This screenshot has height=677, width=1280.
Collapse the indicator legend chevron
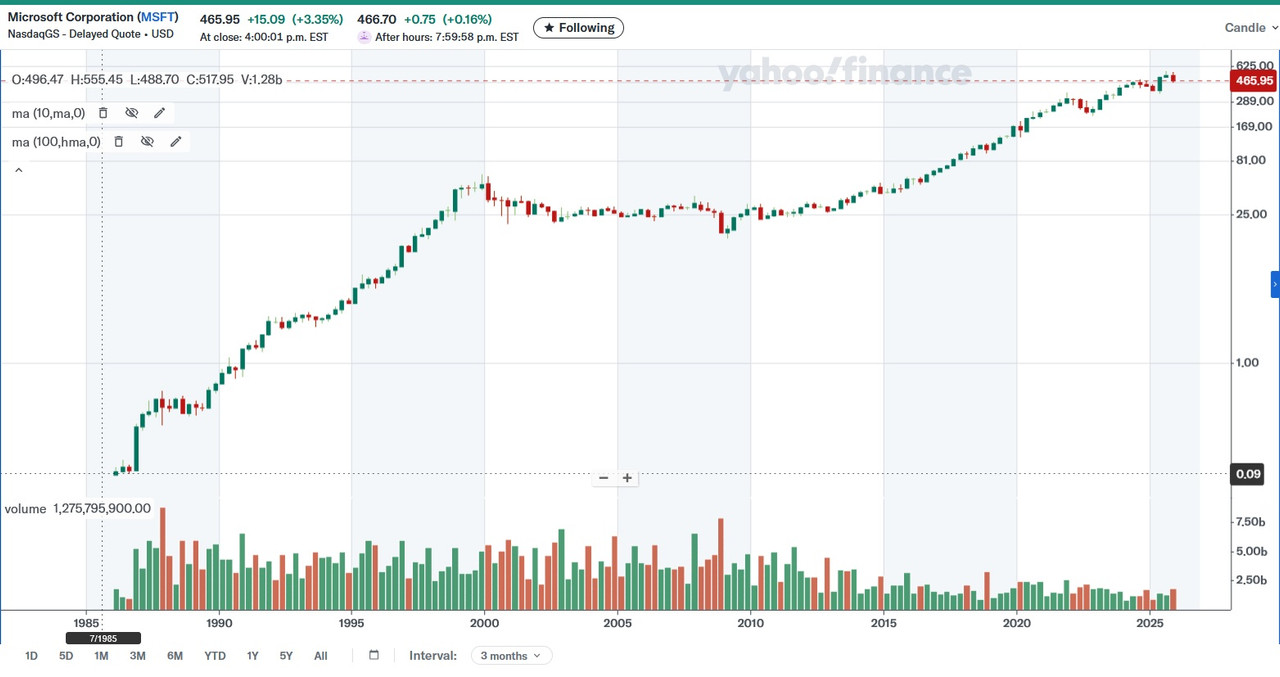click(x=18, y=171)
